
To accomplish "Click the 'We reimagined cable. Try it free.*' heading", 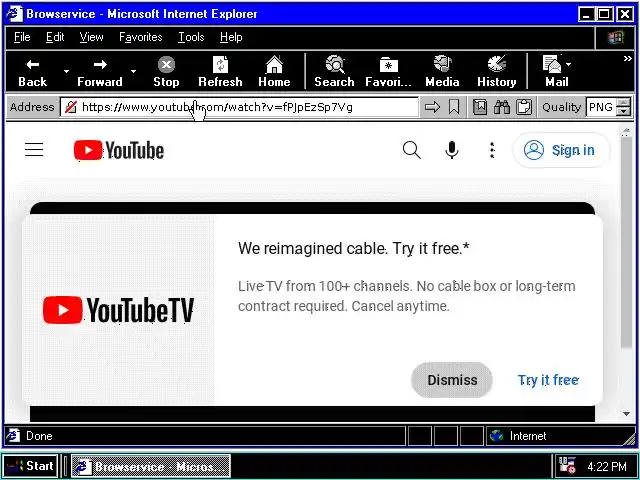I will pyautogui.click(x=353, y=248).
